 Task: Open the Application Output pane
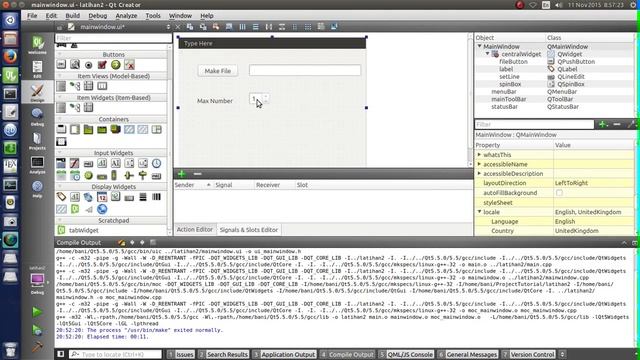pos(284,354)
